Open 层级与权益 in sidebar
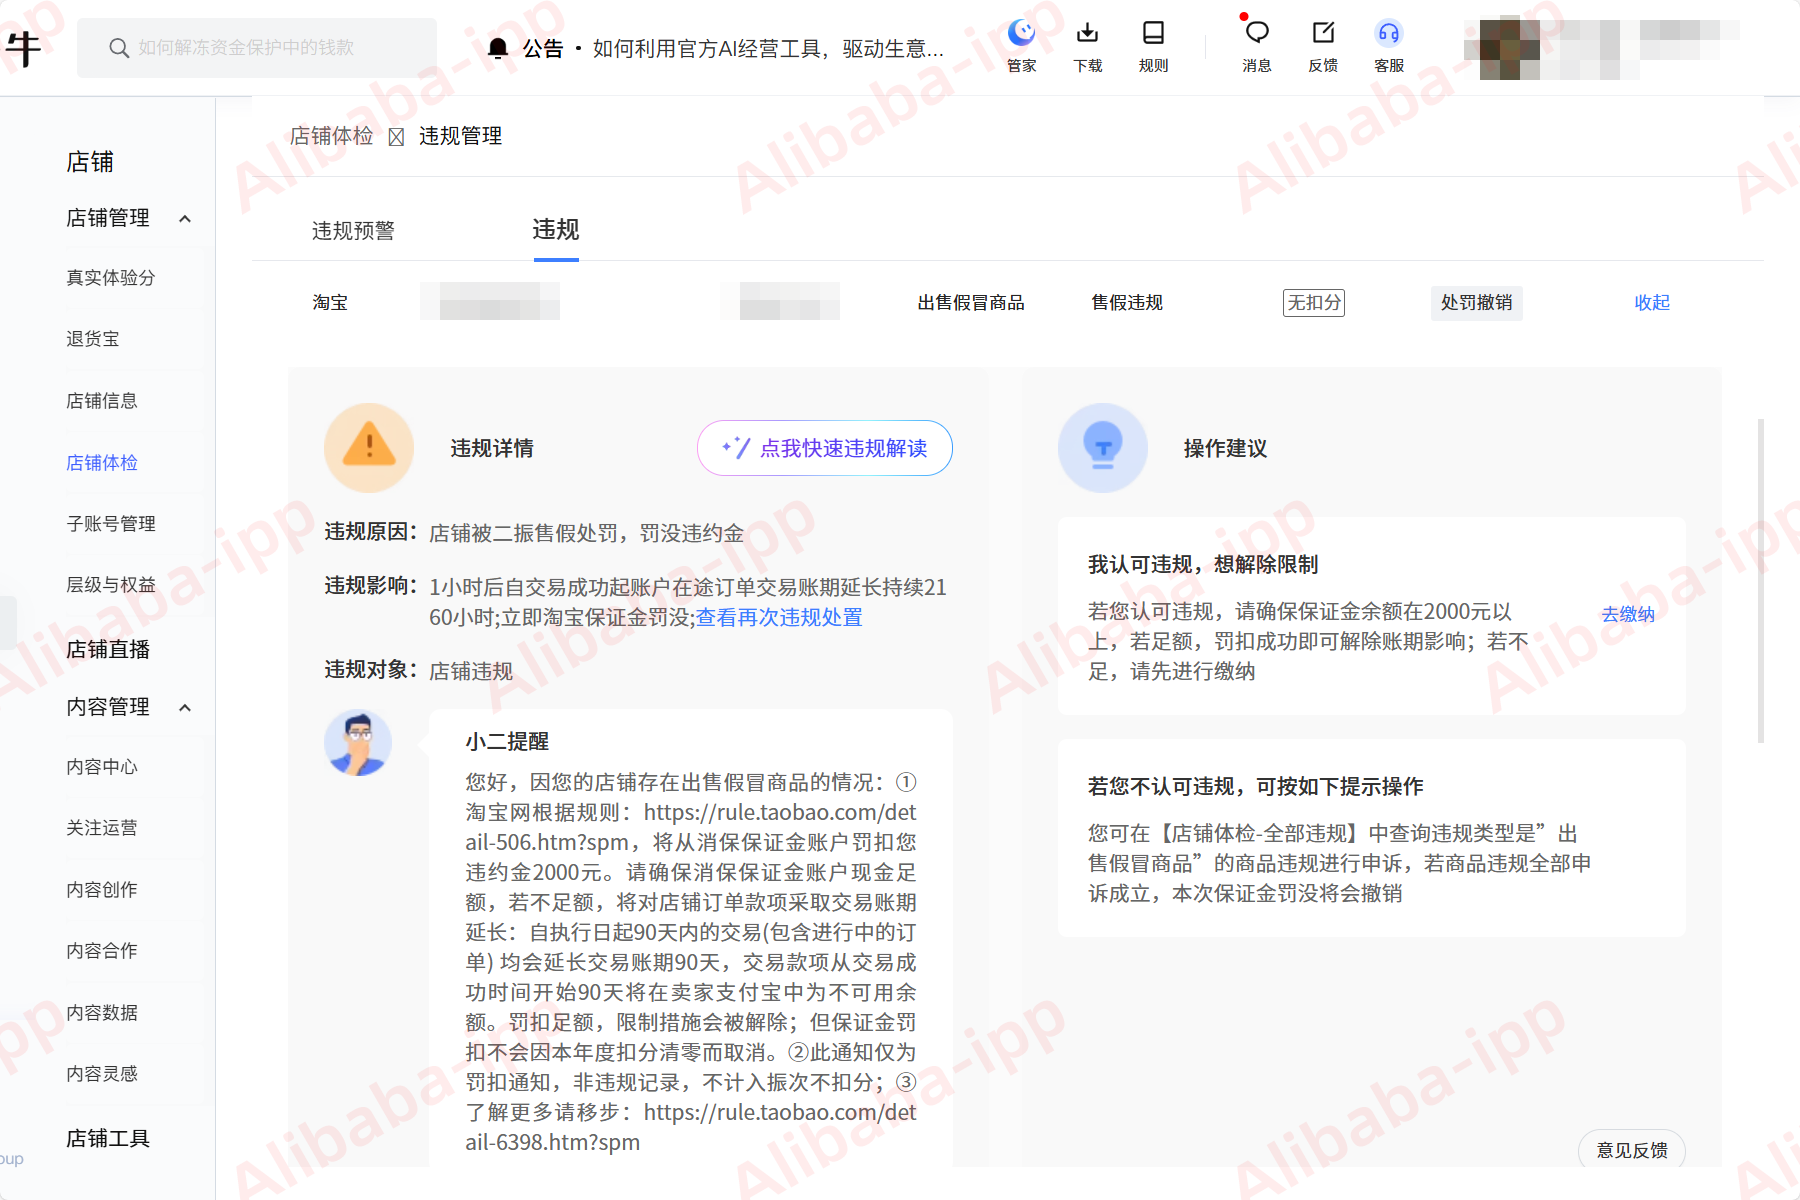The width and height of the screenshot is (1800, 1200). tap(111, 584)
